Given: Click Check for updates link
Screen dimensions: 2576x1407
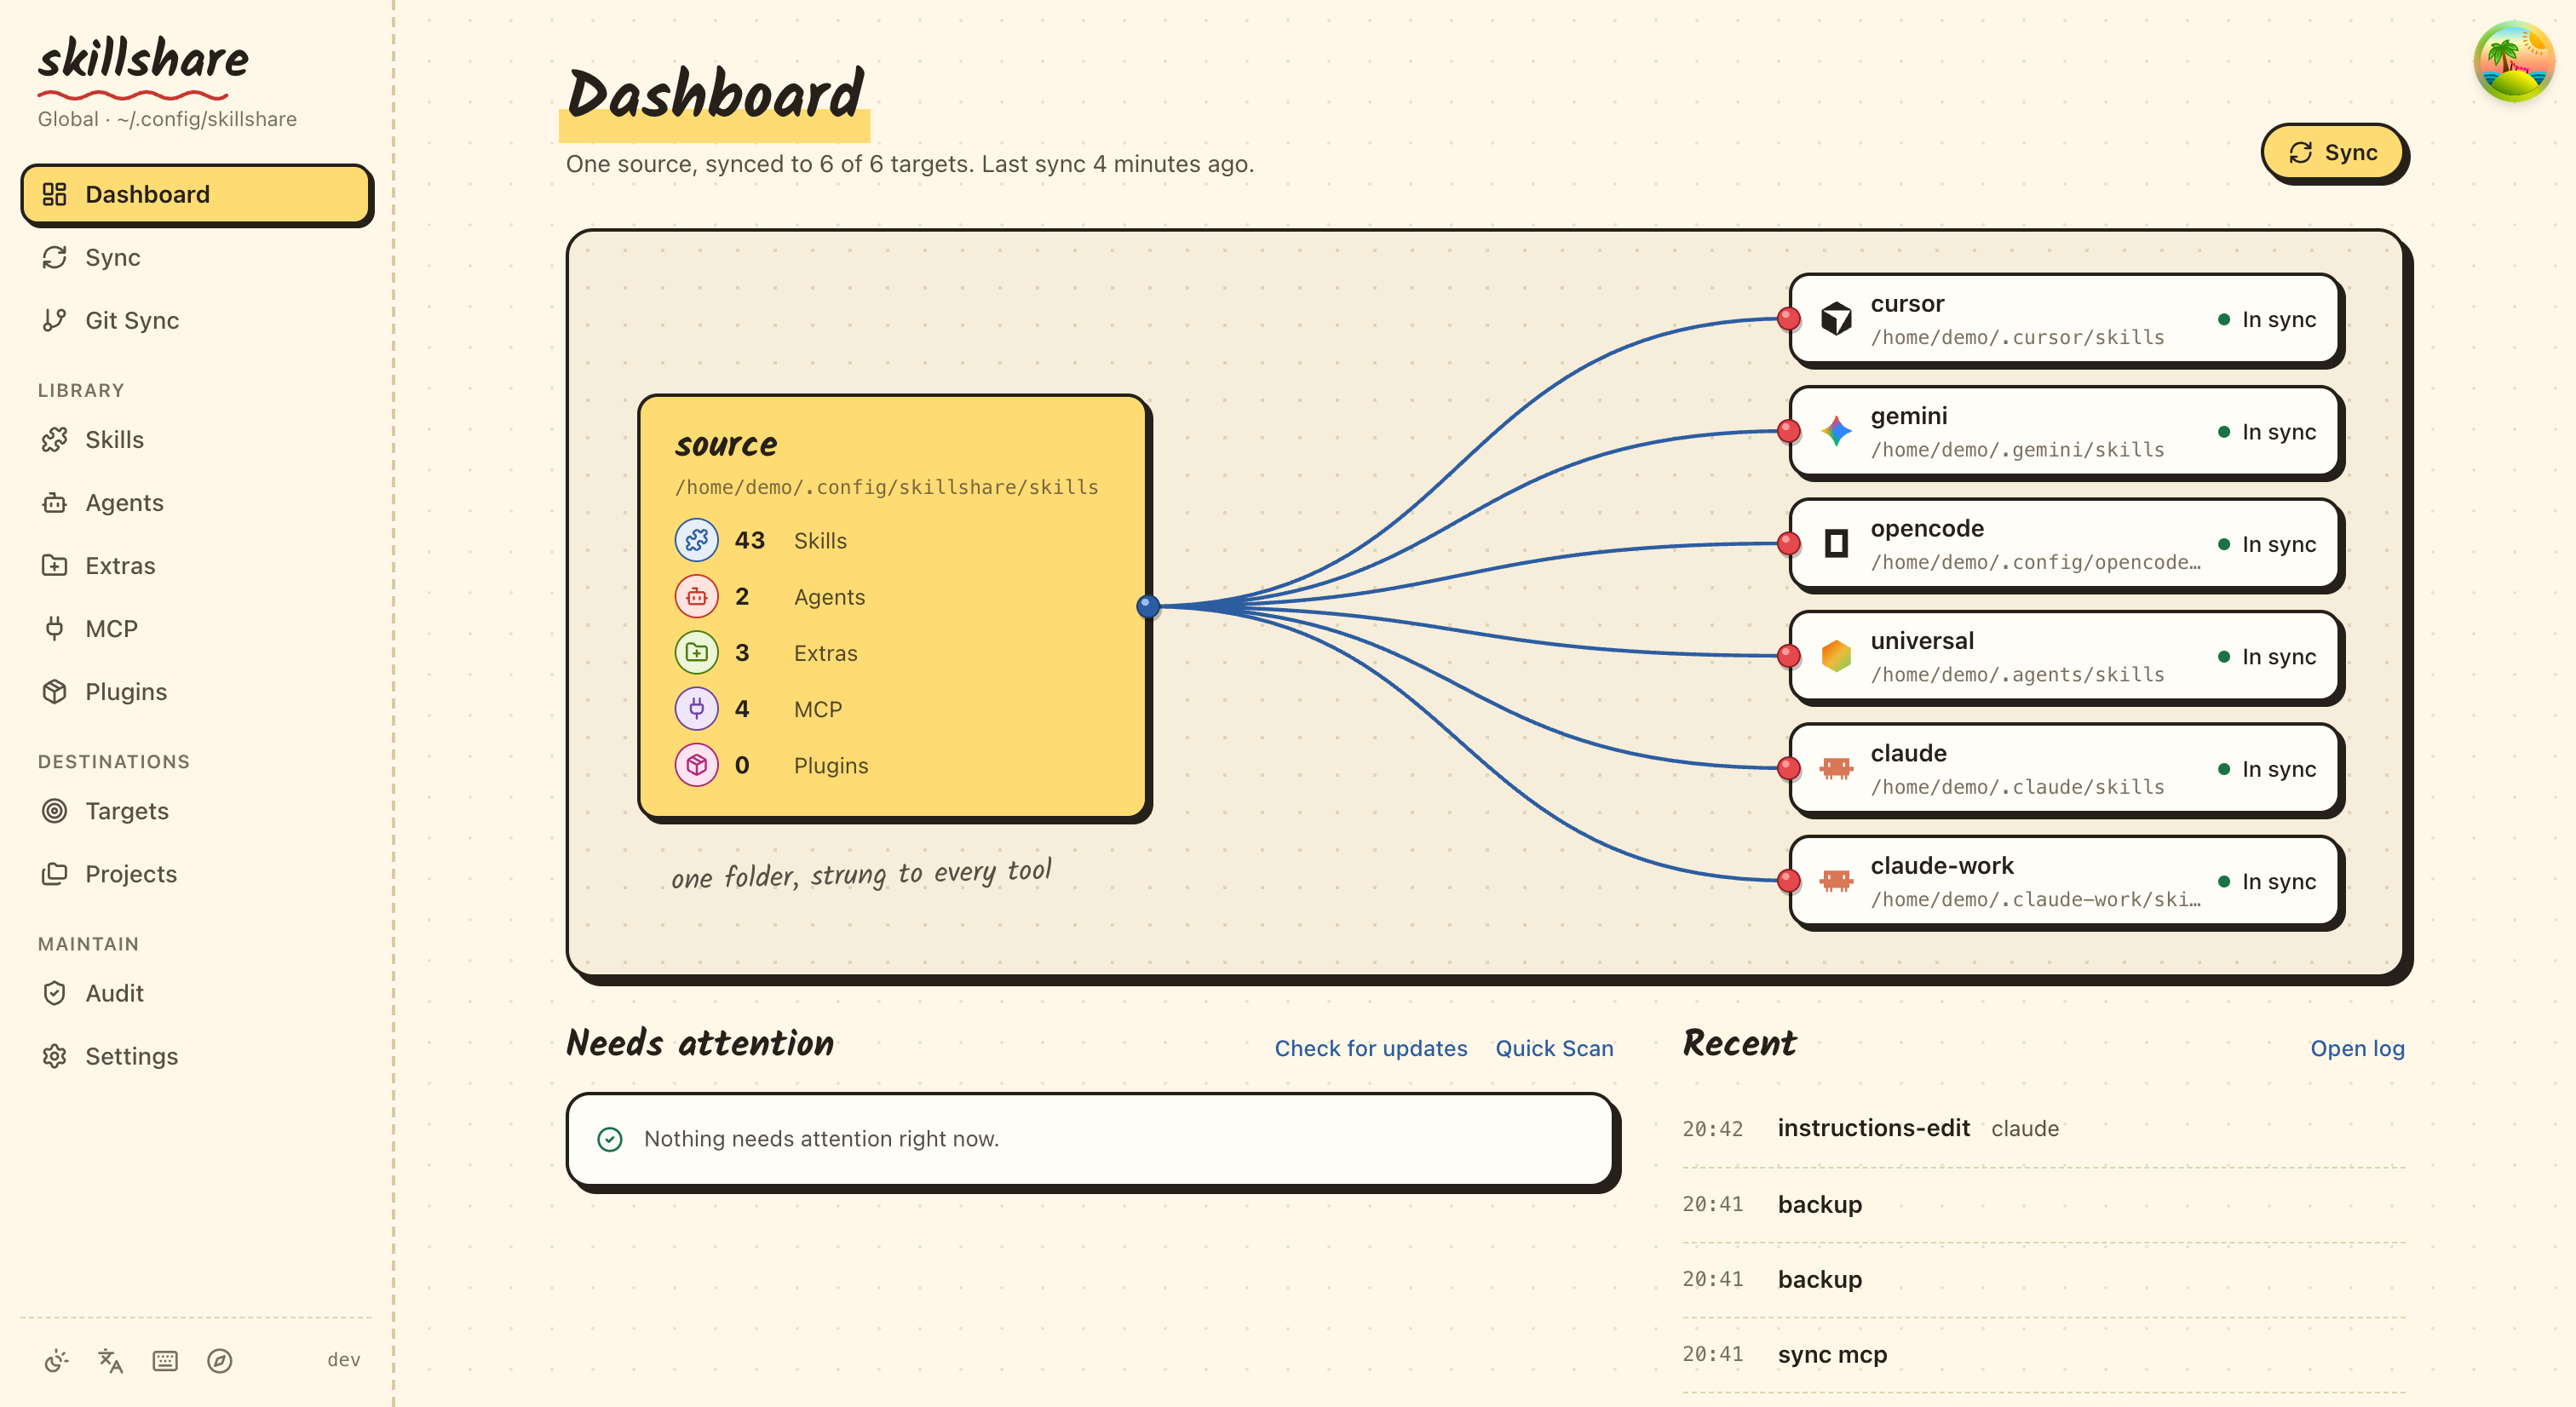Looking at the screenshot, I should point(1370,1048).
